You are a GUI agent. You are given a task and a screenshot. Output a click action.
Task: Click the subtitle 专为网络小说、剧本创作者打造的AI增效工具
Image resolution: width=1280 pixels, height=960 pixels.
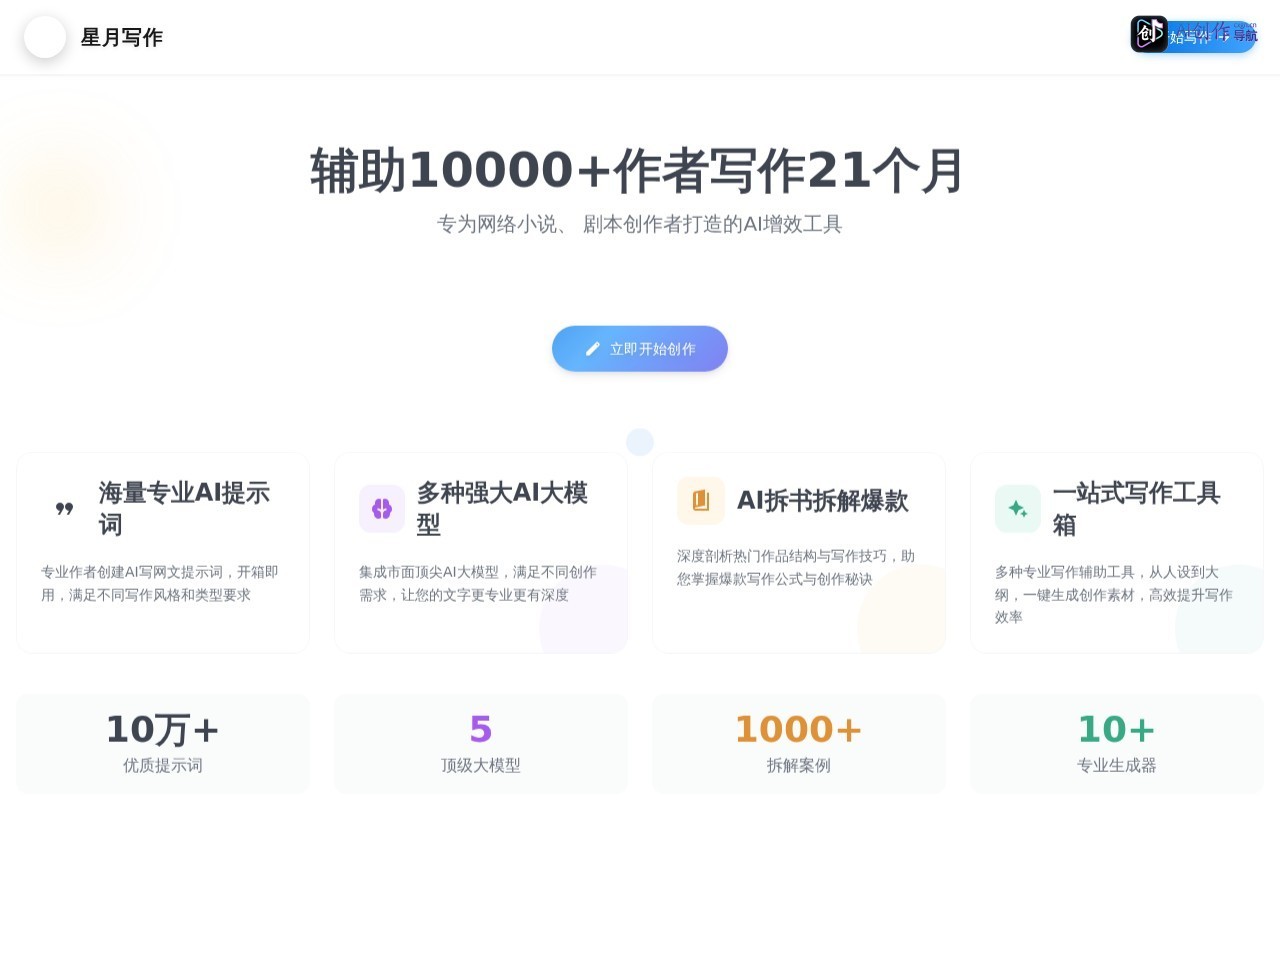pos(640,224)
